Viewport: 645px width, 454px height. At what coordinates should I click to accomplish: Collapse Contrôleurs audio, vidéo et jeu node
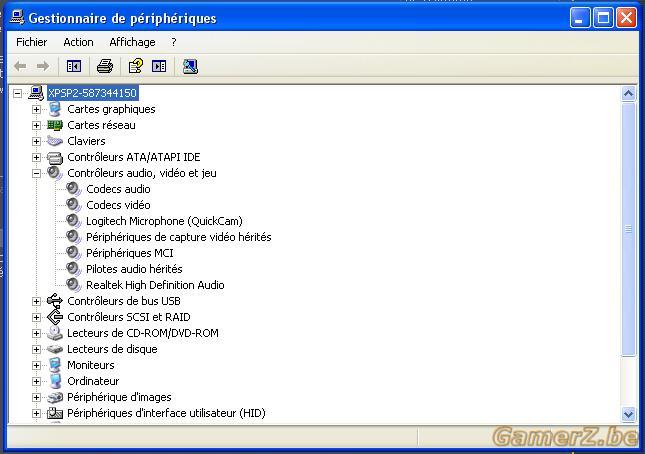point(36,173)
